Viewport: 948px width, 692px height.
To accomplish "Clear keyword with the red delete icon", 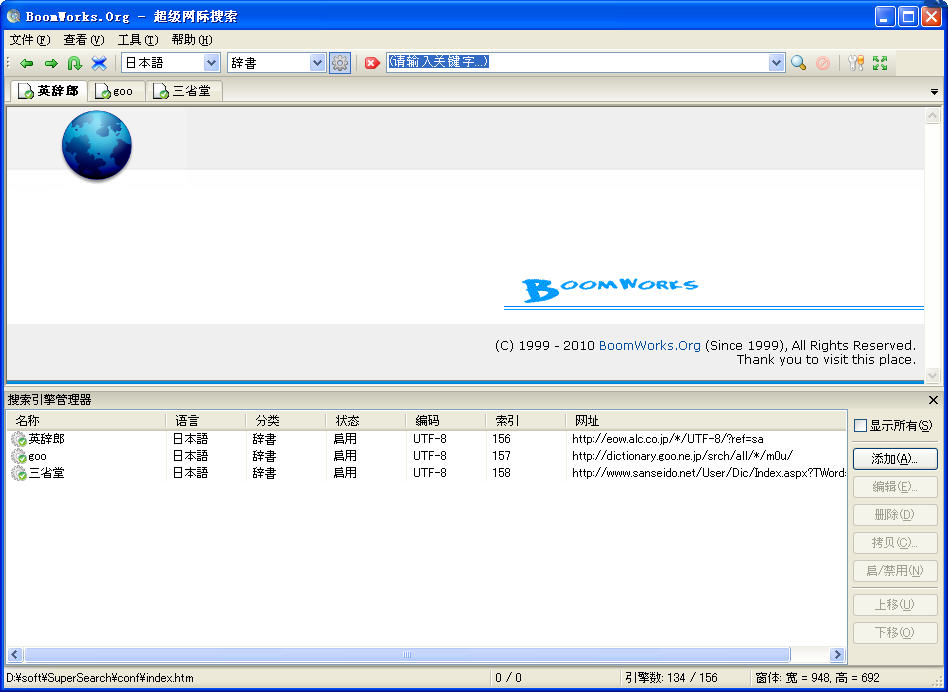I will (372, 63).
